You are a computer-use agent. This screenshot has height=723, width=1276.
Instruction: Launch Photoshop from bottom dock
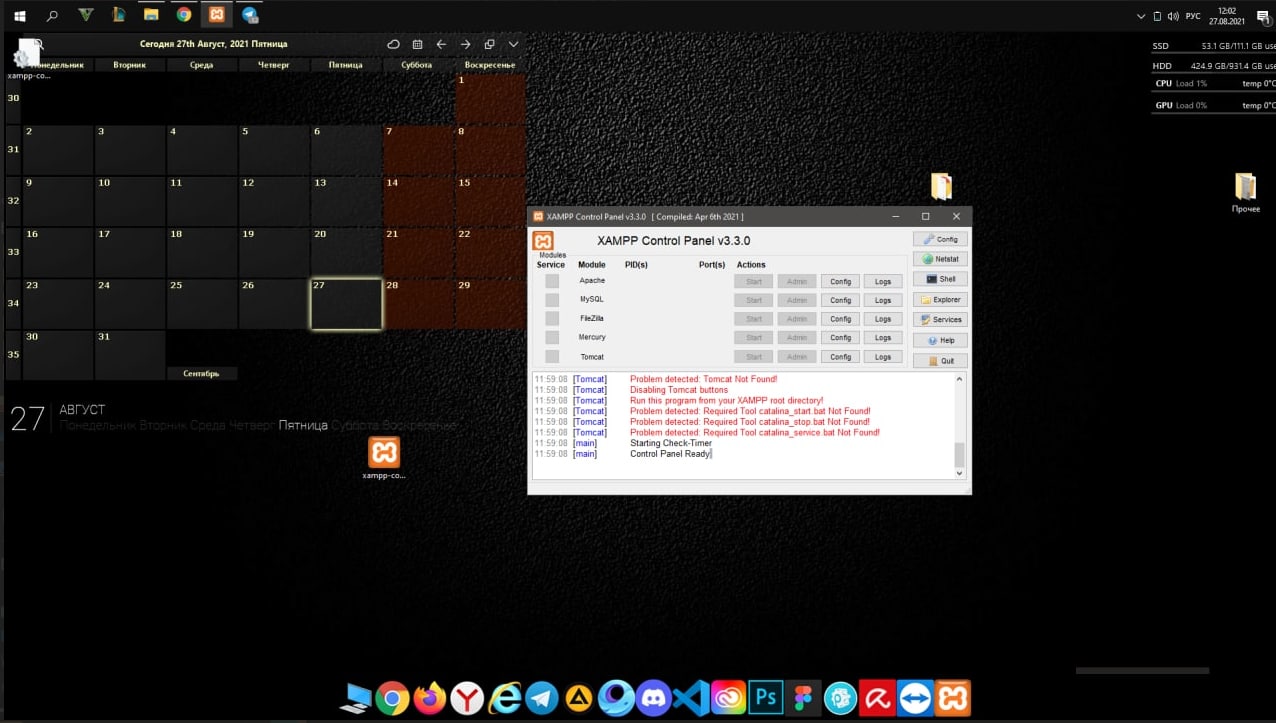click(x=766, y=698)
